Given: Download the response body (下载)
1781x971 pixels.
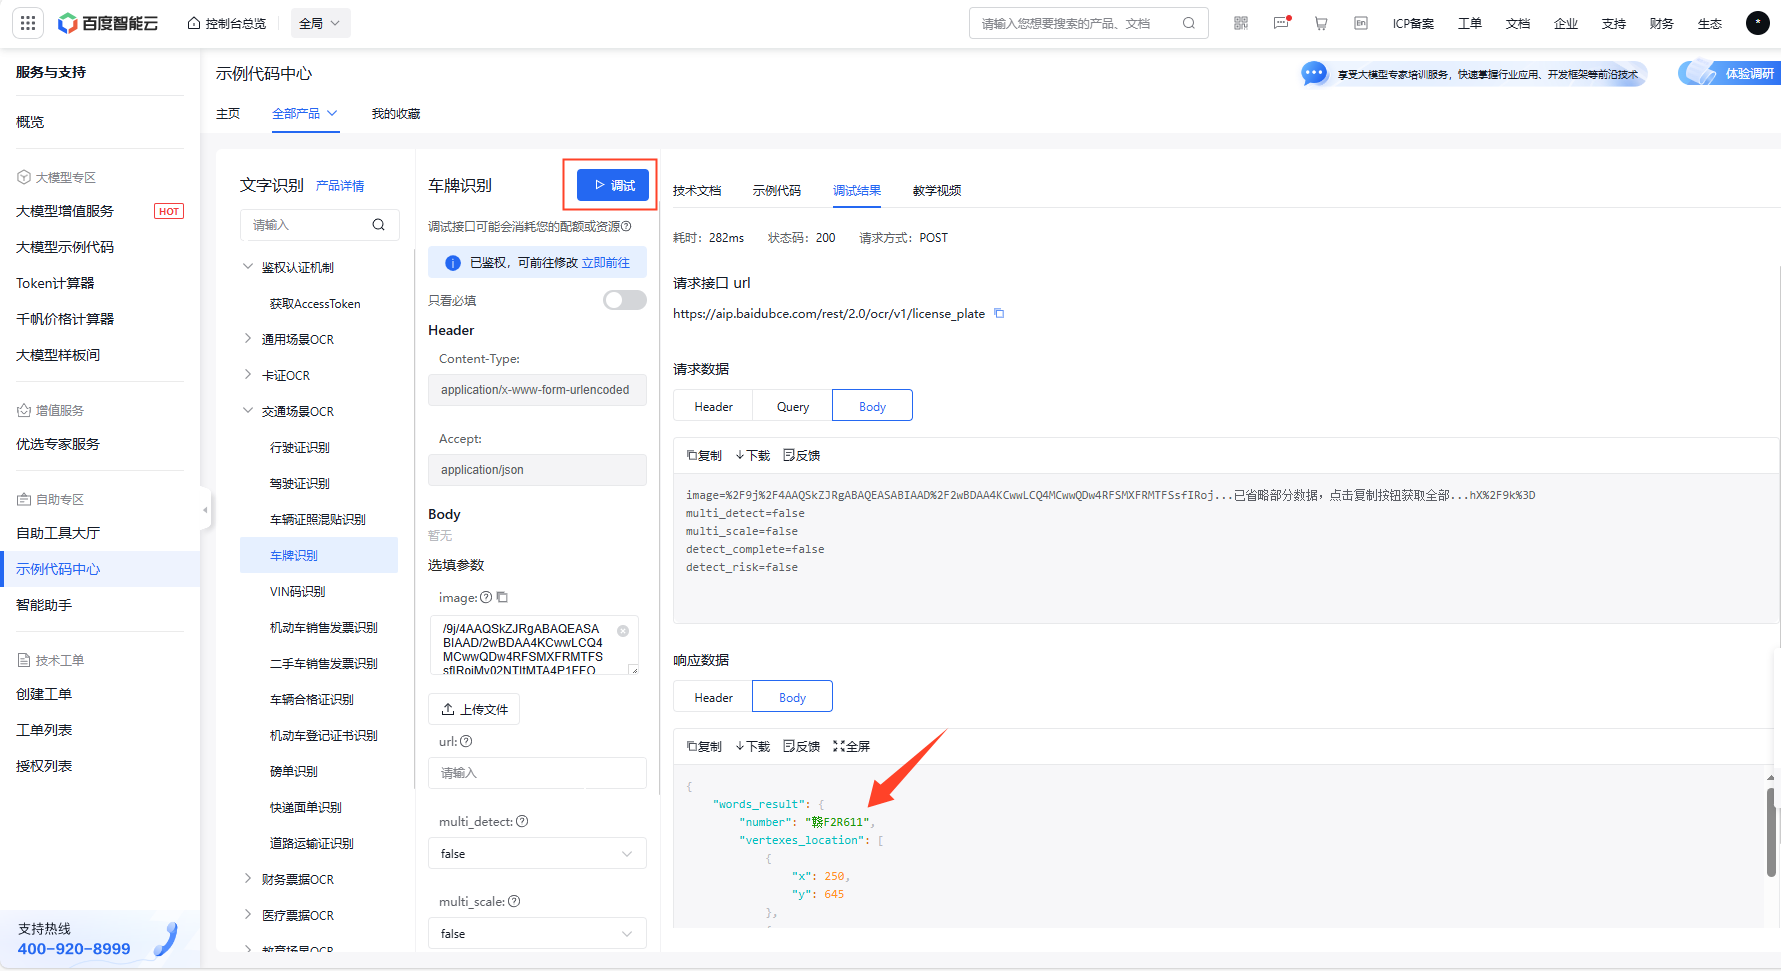Looking at the screenshot, I should pos(752,746).
